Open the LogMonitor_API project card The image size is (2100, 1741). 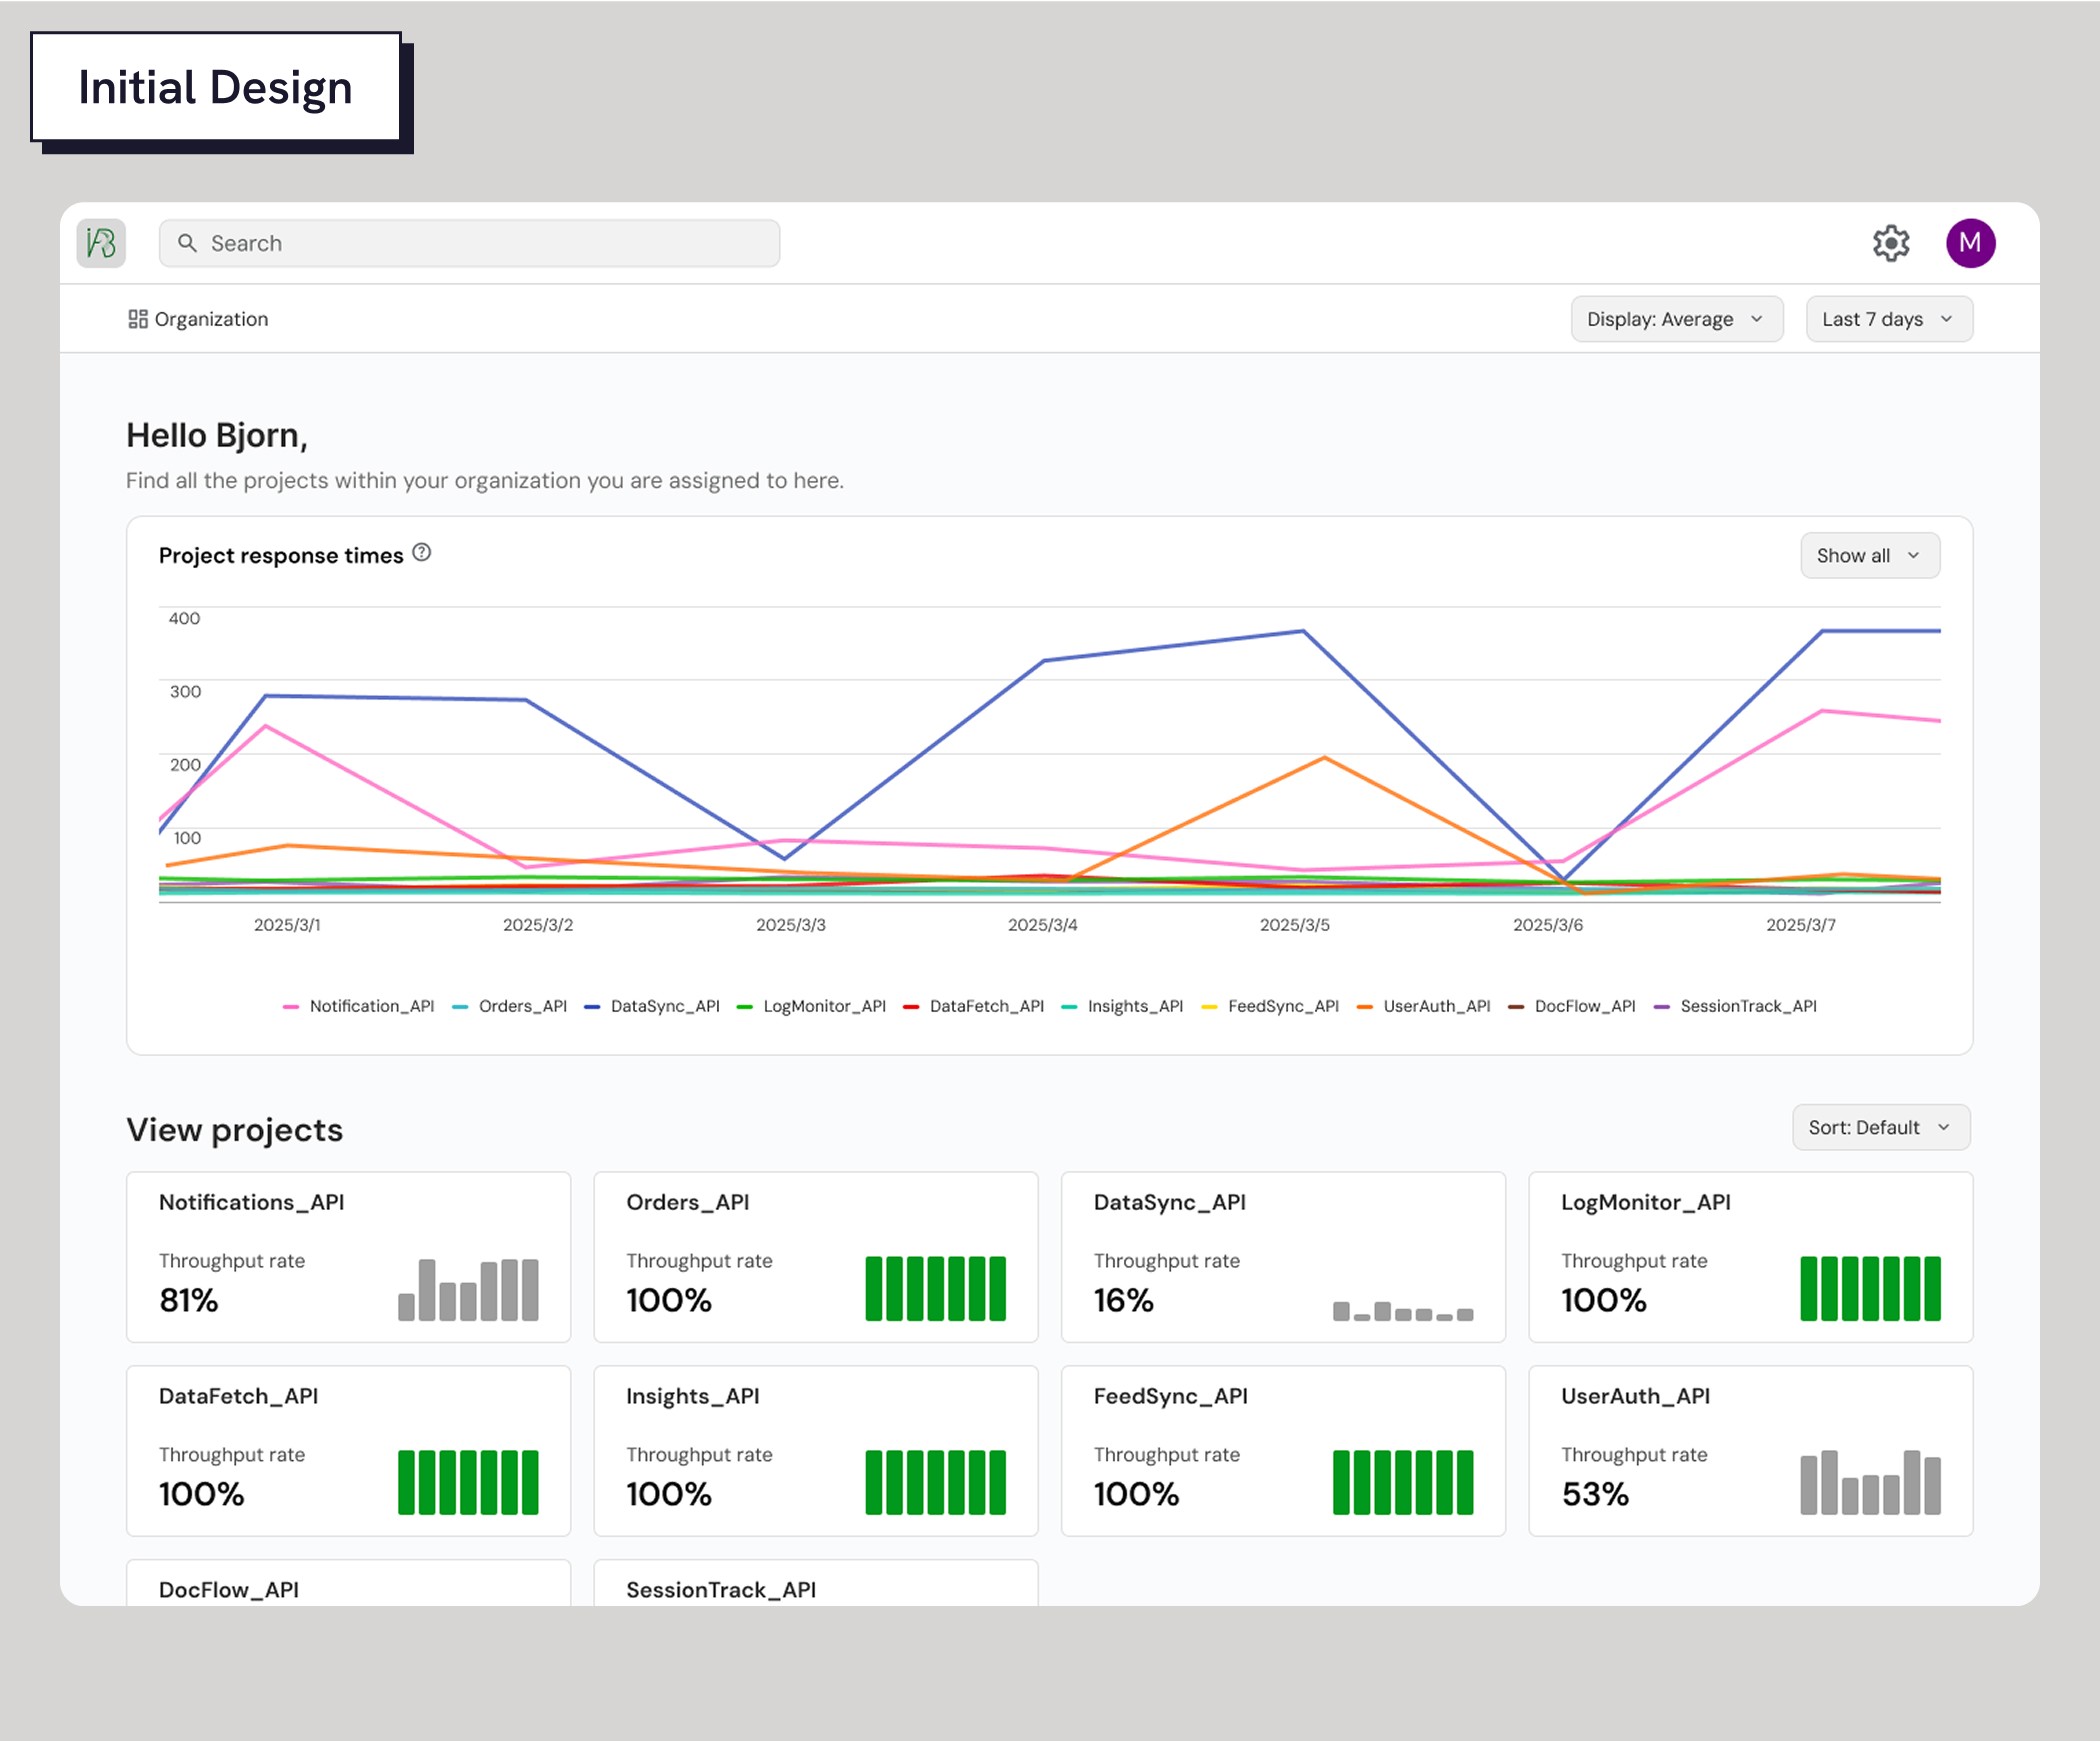click(1749, 1256)
